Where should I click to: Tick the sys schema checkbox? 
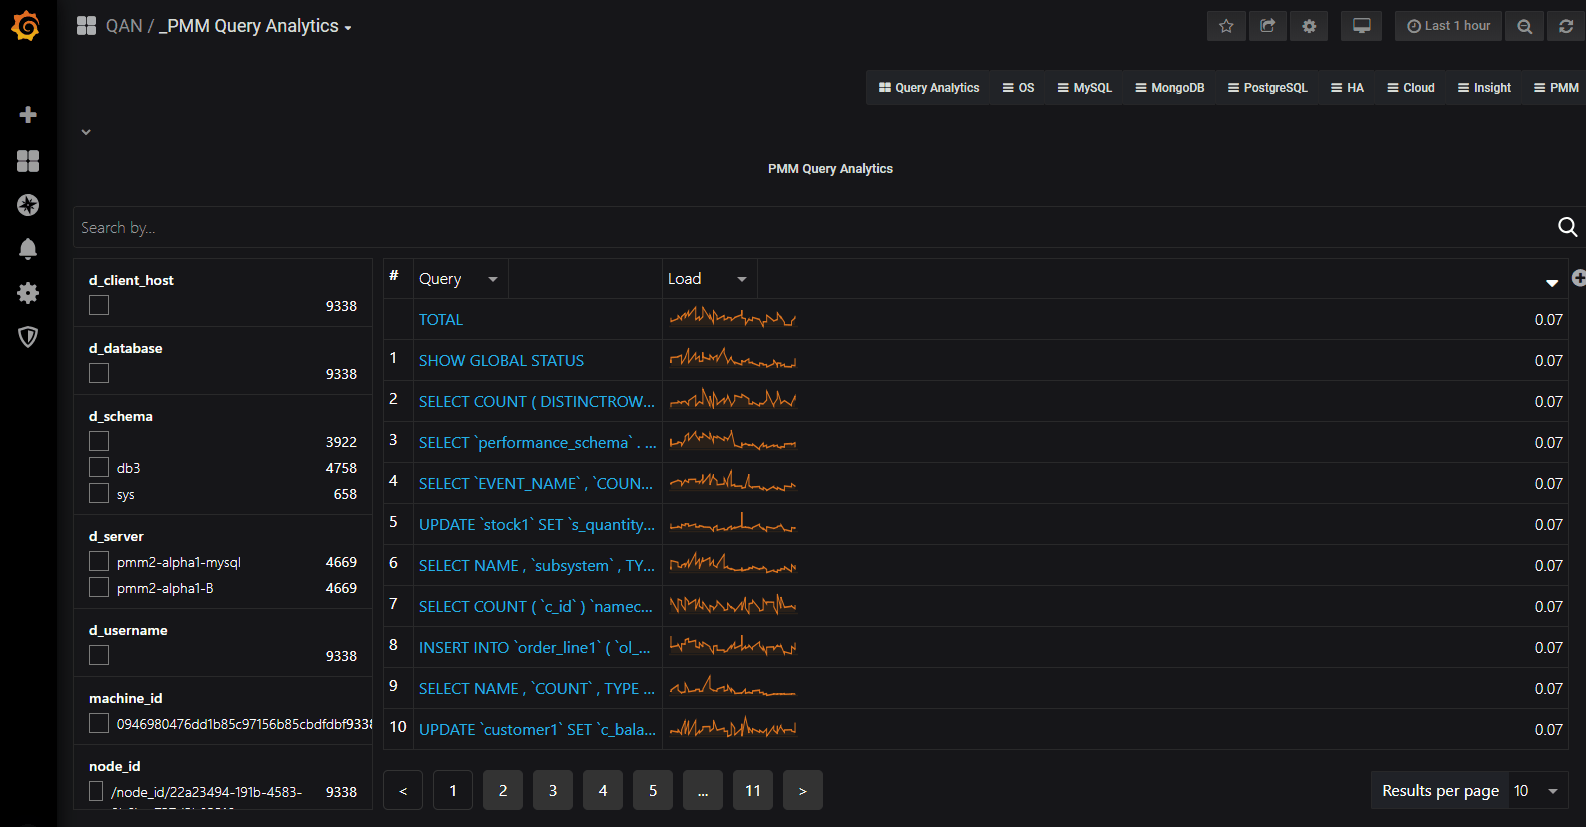[99, 493]
